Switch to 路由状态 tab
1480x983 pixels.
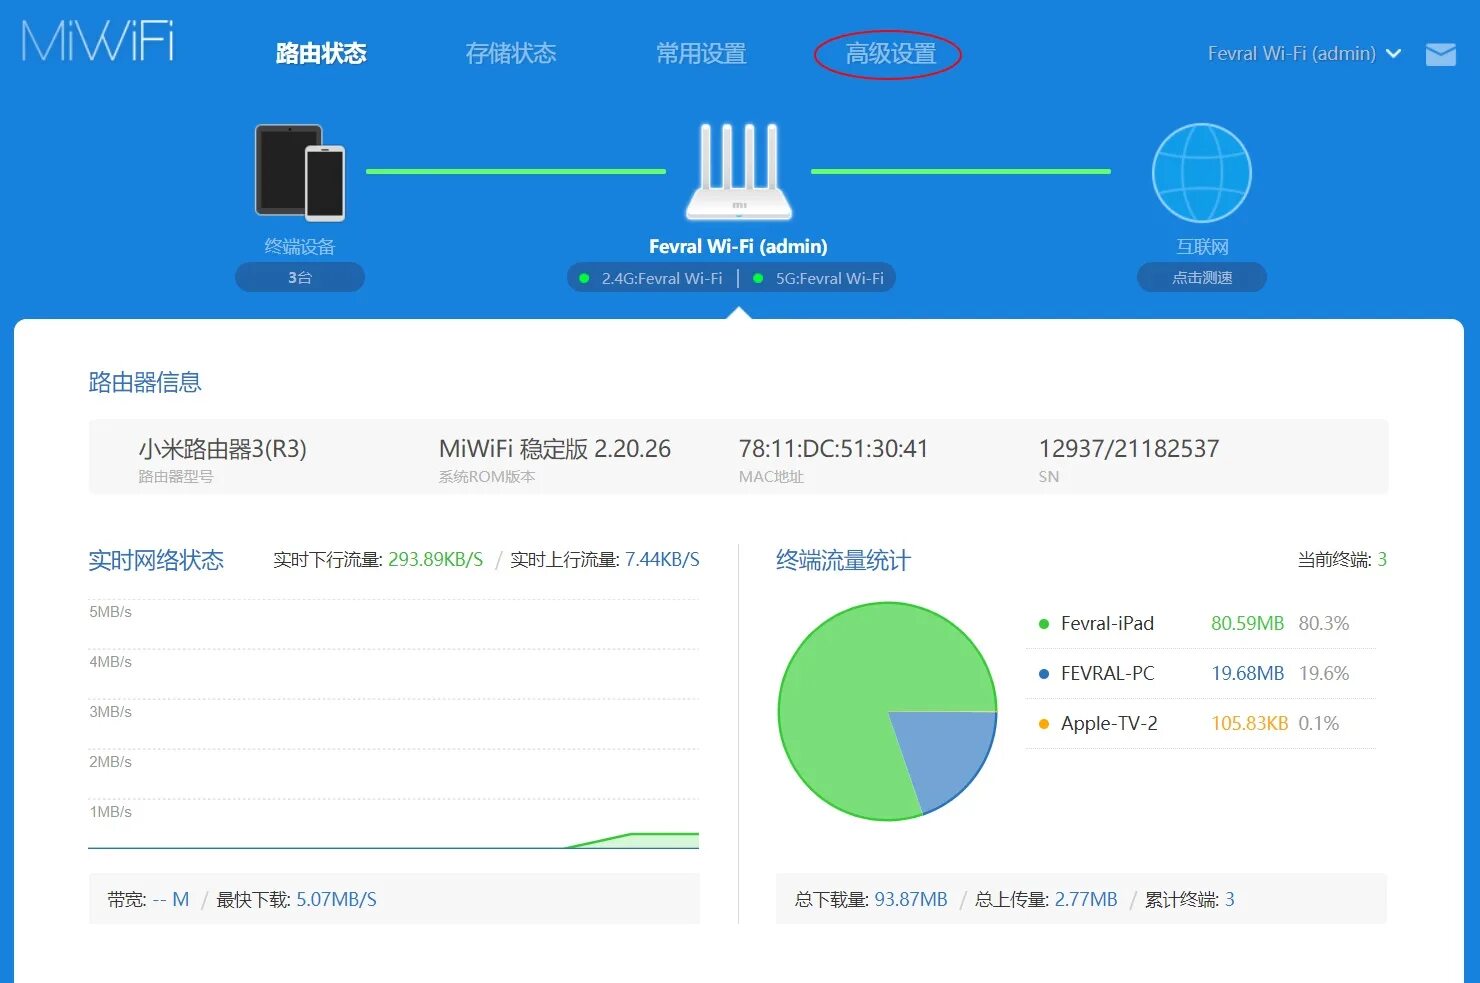[321, 54]
